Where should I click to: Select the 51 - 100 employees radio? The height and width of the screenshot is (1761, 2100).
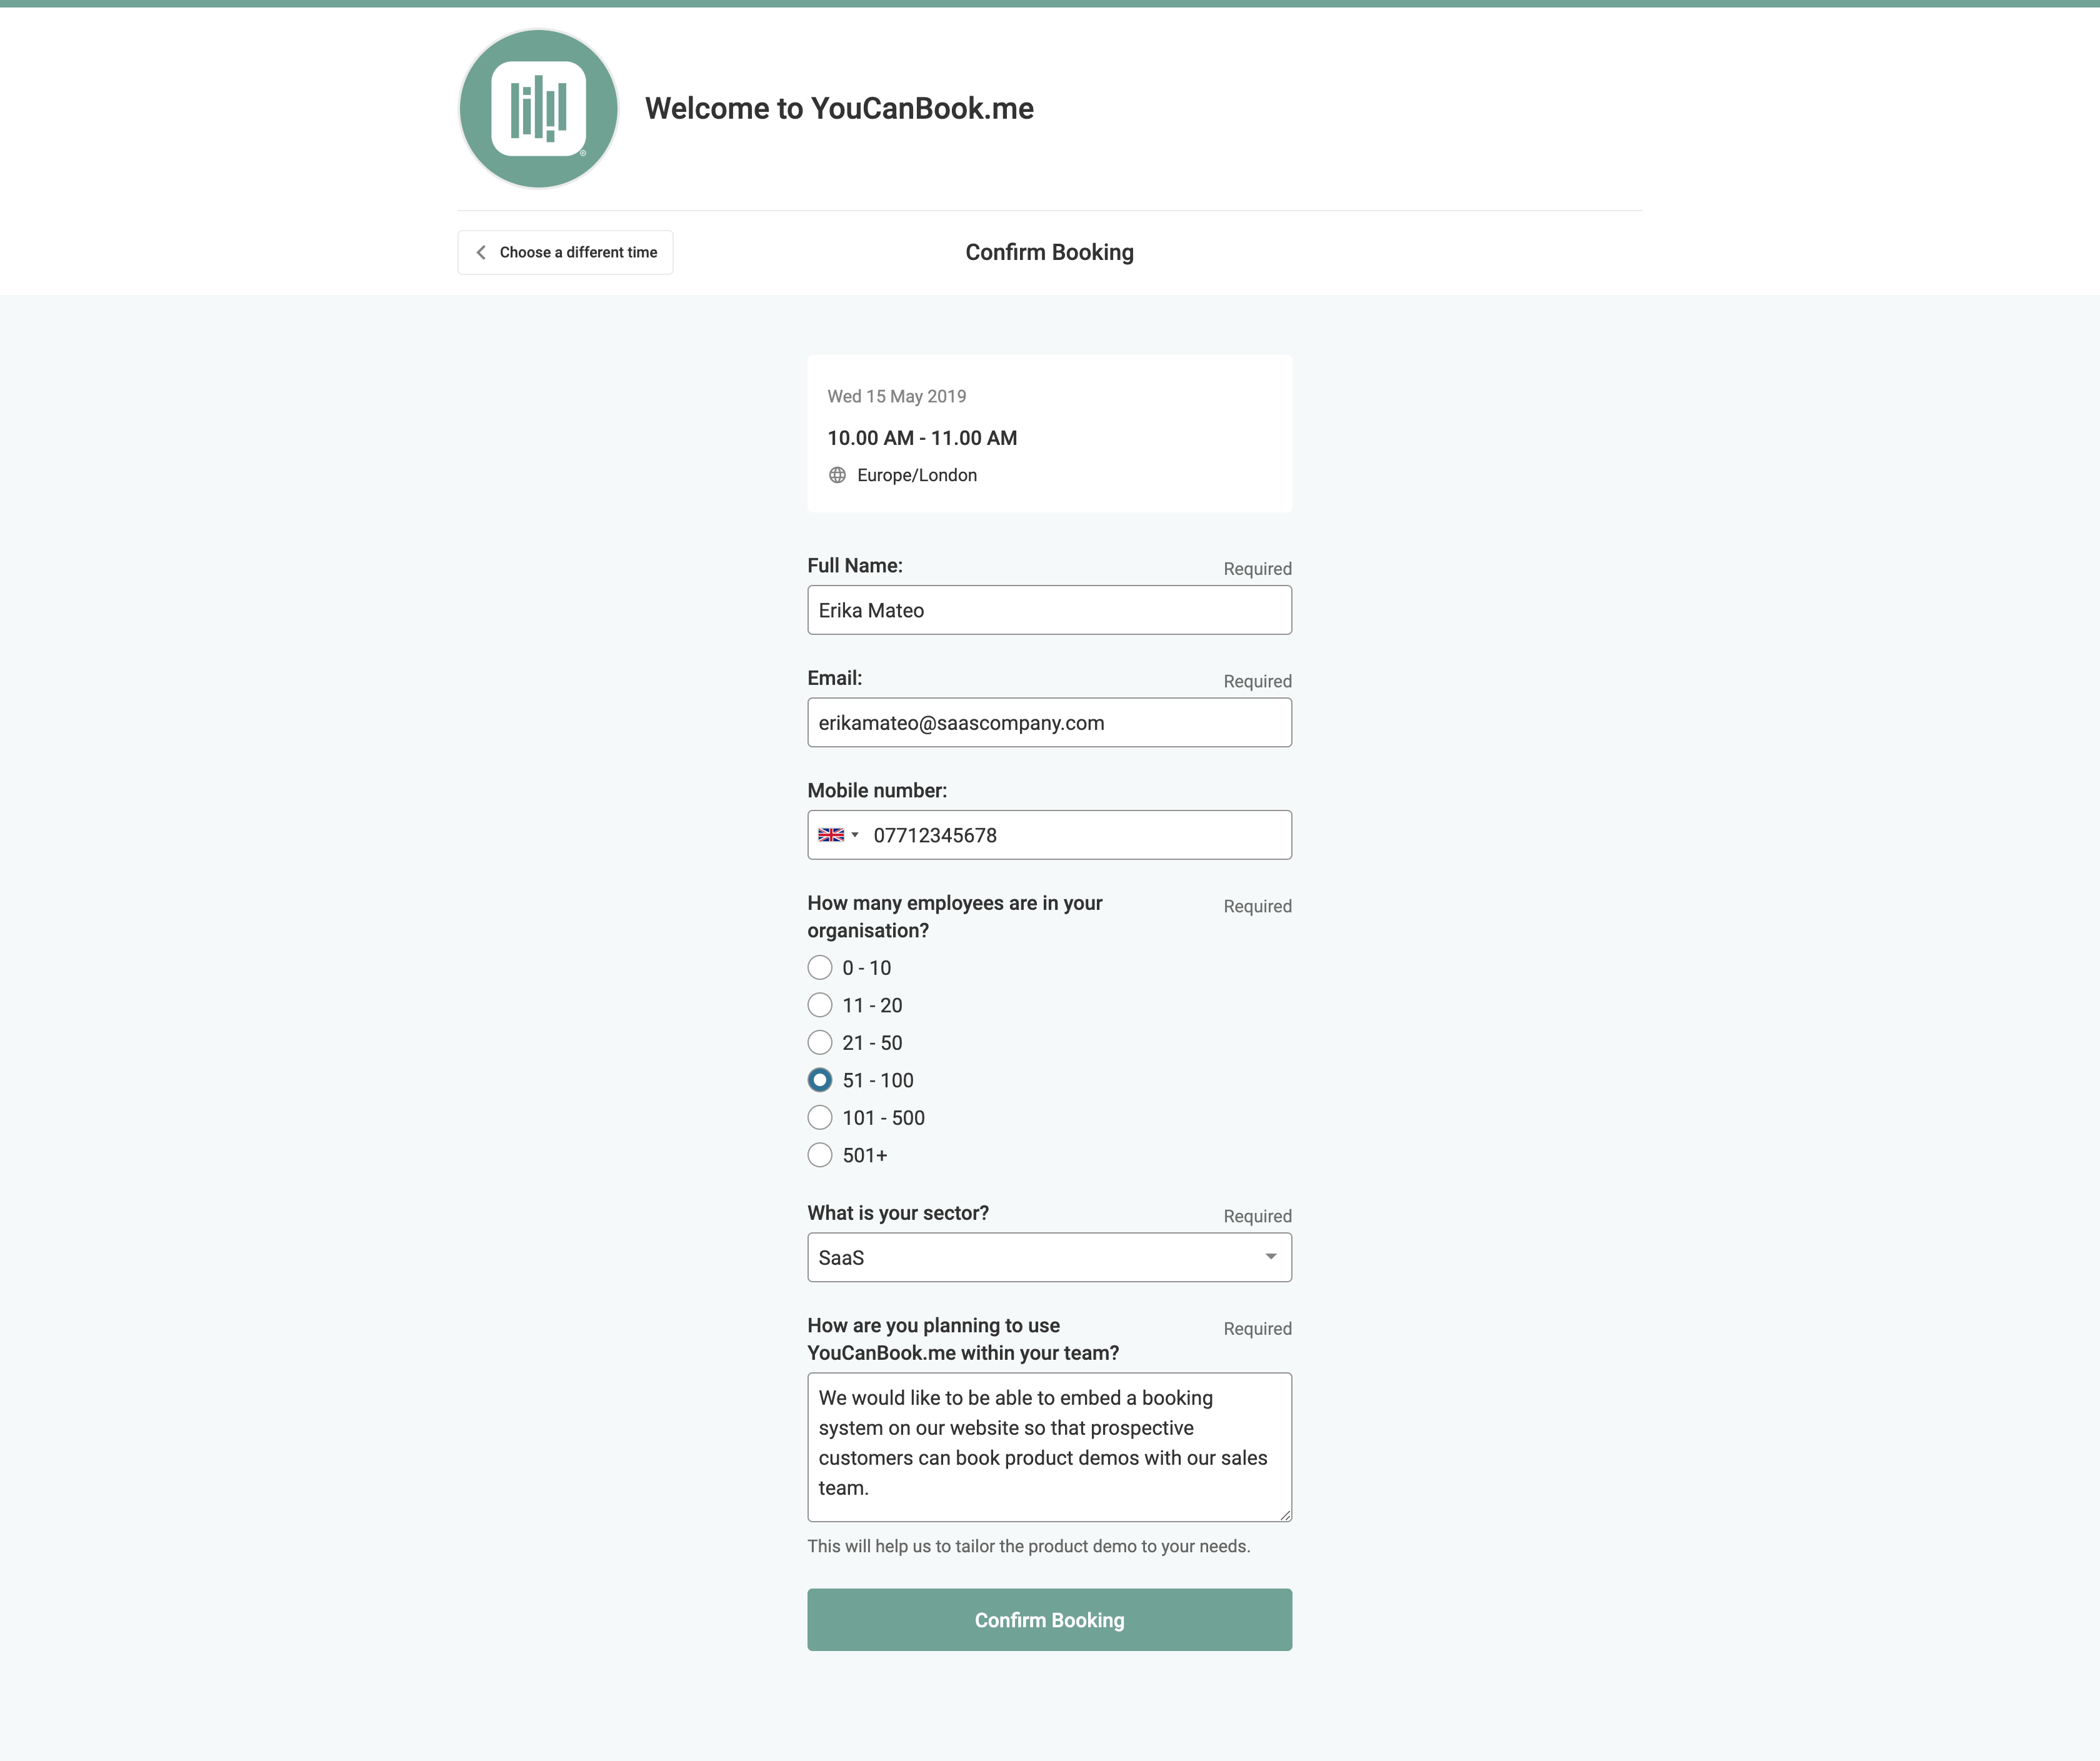pyautogui.click(x=820, y=1080)
